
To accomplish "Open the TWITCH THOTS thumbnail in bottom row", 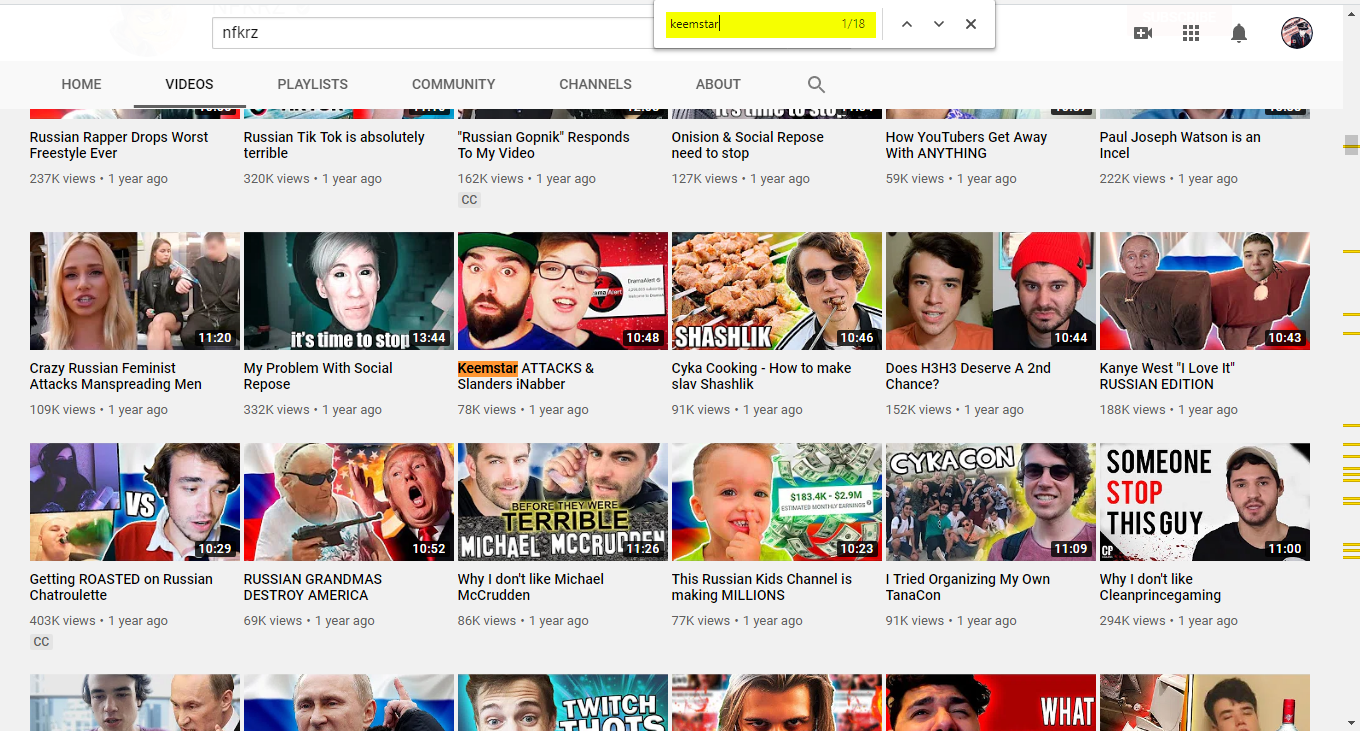I will (563, 702).
